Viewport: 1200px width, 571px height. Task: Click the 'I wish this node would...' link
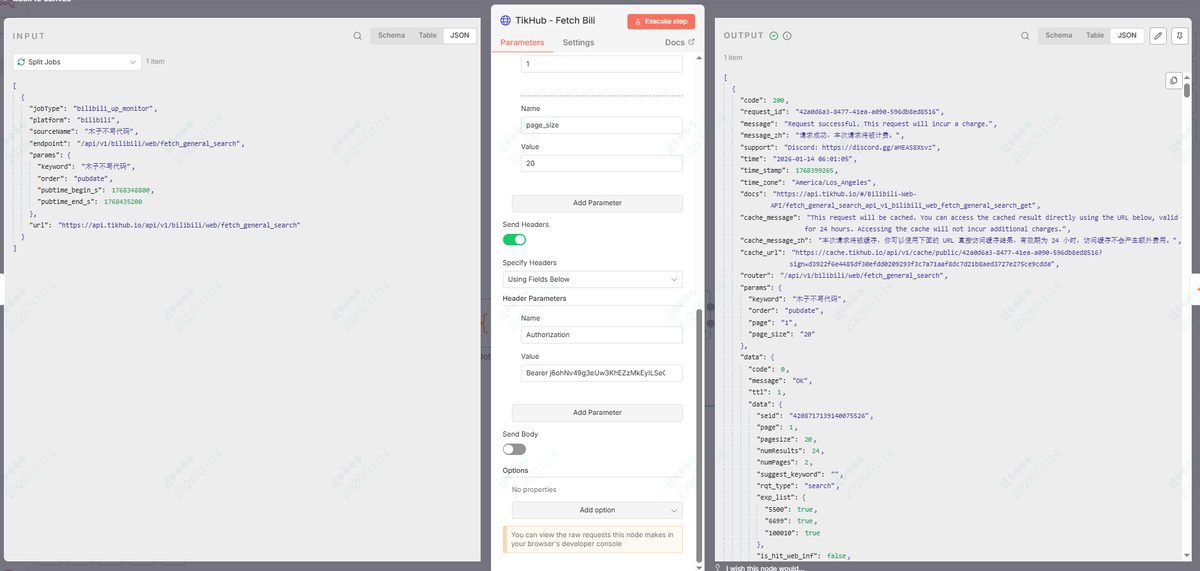tap(765, 568)
